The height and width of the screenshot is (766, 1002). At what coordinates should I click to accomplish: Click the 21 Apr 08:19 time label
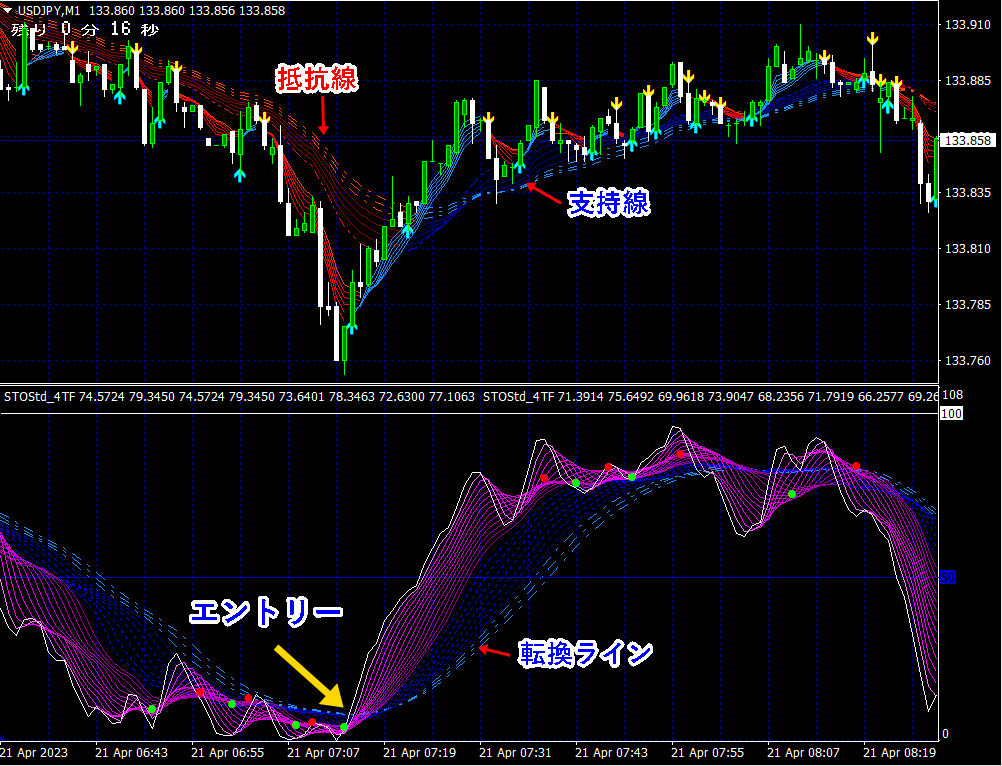[899, 752]
